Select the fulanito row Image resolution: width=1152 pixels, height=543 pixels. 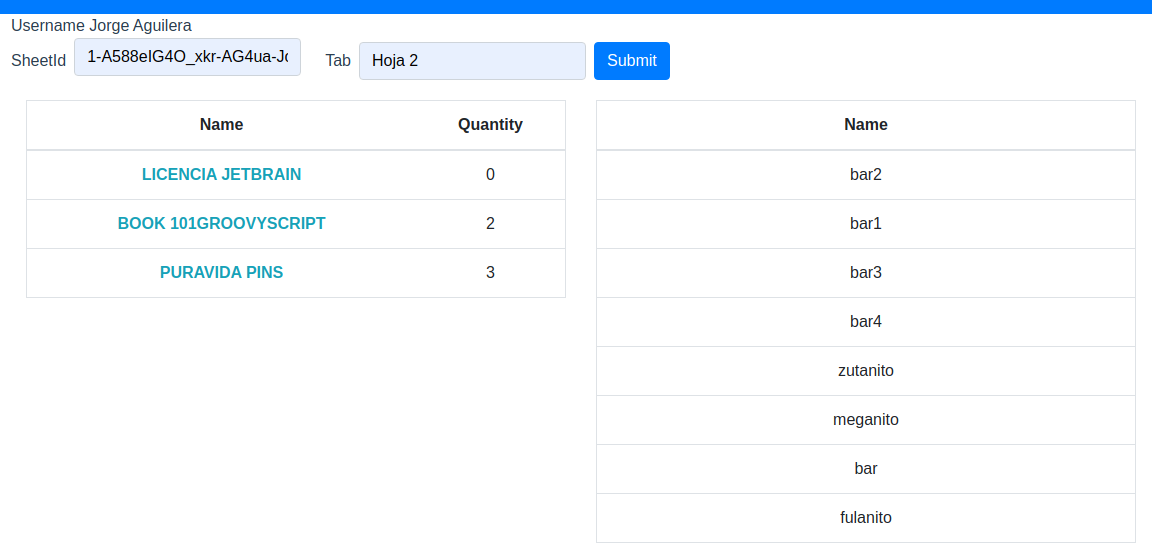coord(865,517)
